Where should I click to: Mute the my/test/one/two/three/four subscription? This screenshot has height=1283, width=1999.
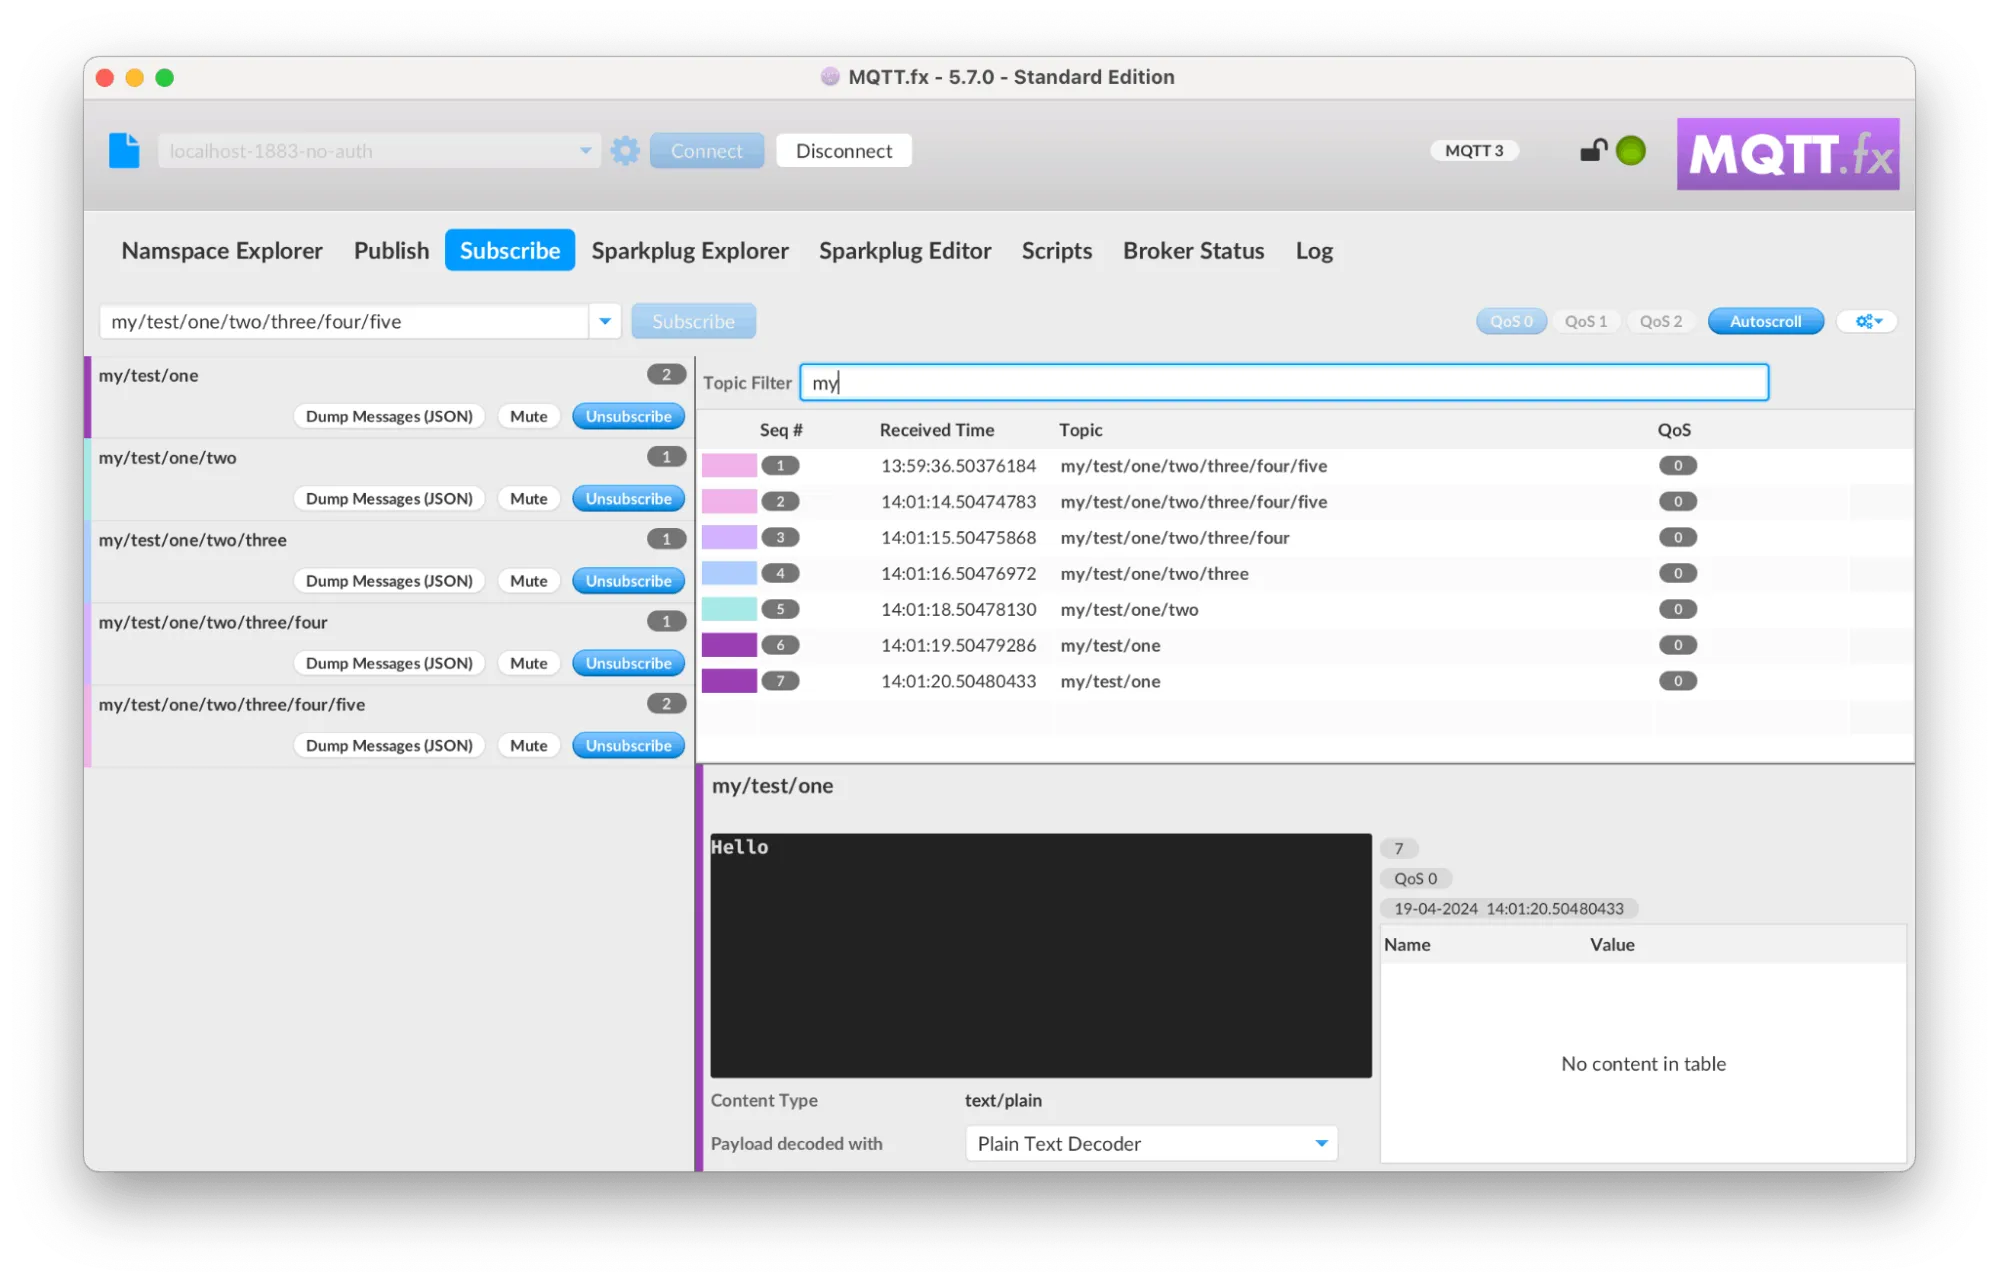click(528, 663)
